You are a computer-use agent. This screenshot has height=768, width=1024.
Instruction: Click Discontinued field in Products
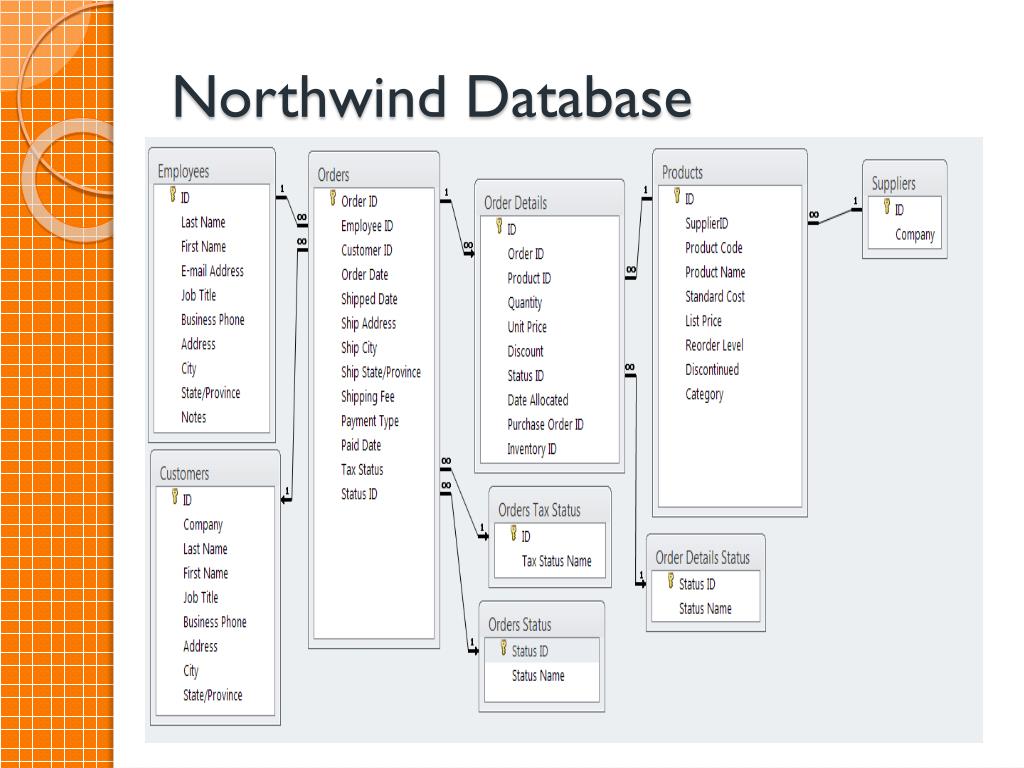point(712,370)
